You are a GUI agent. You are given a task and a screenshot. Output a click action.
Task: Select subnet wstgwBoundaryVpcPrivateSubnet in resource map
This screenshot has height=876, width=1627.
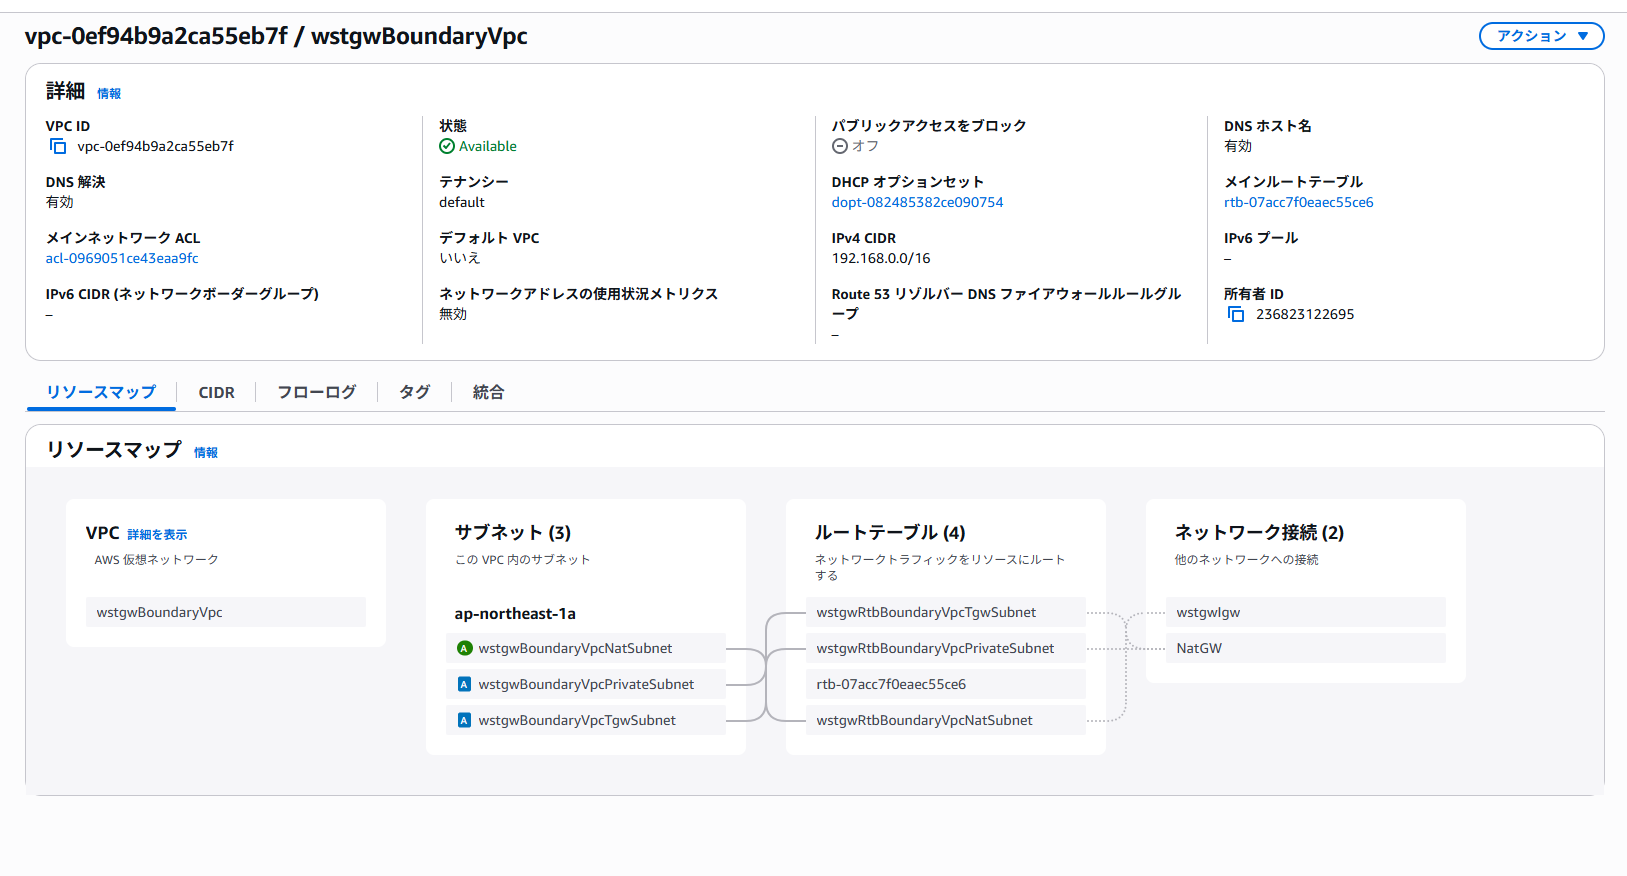[x=586, y=684]
